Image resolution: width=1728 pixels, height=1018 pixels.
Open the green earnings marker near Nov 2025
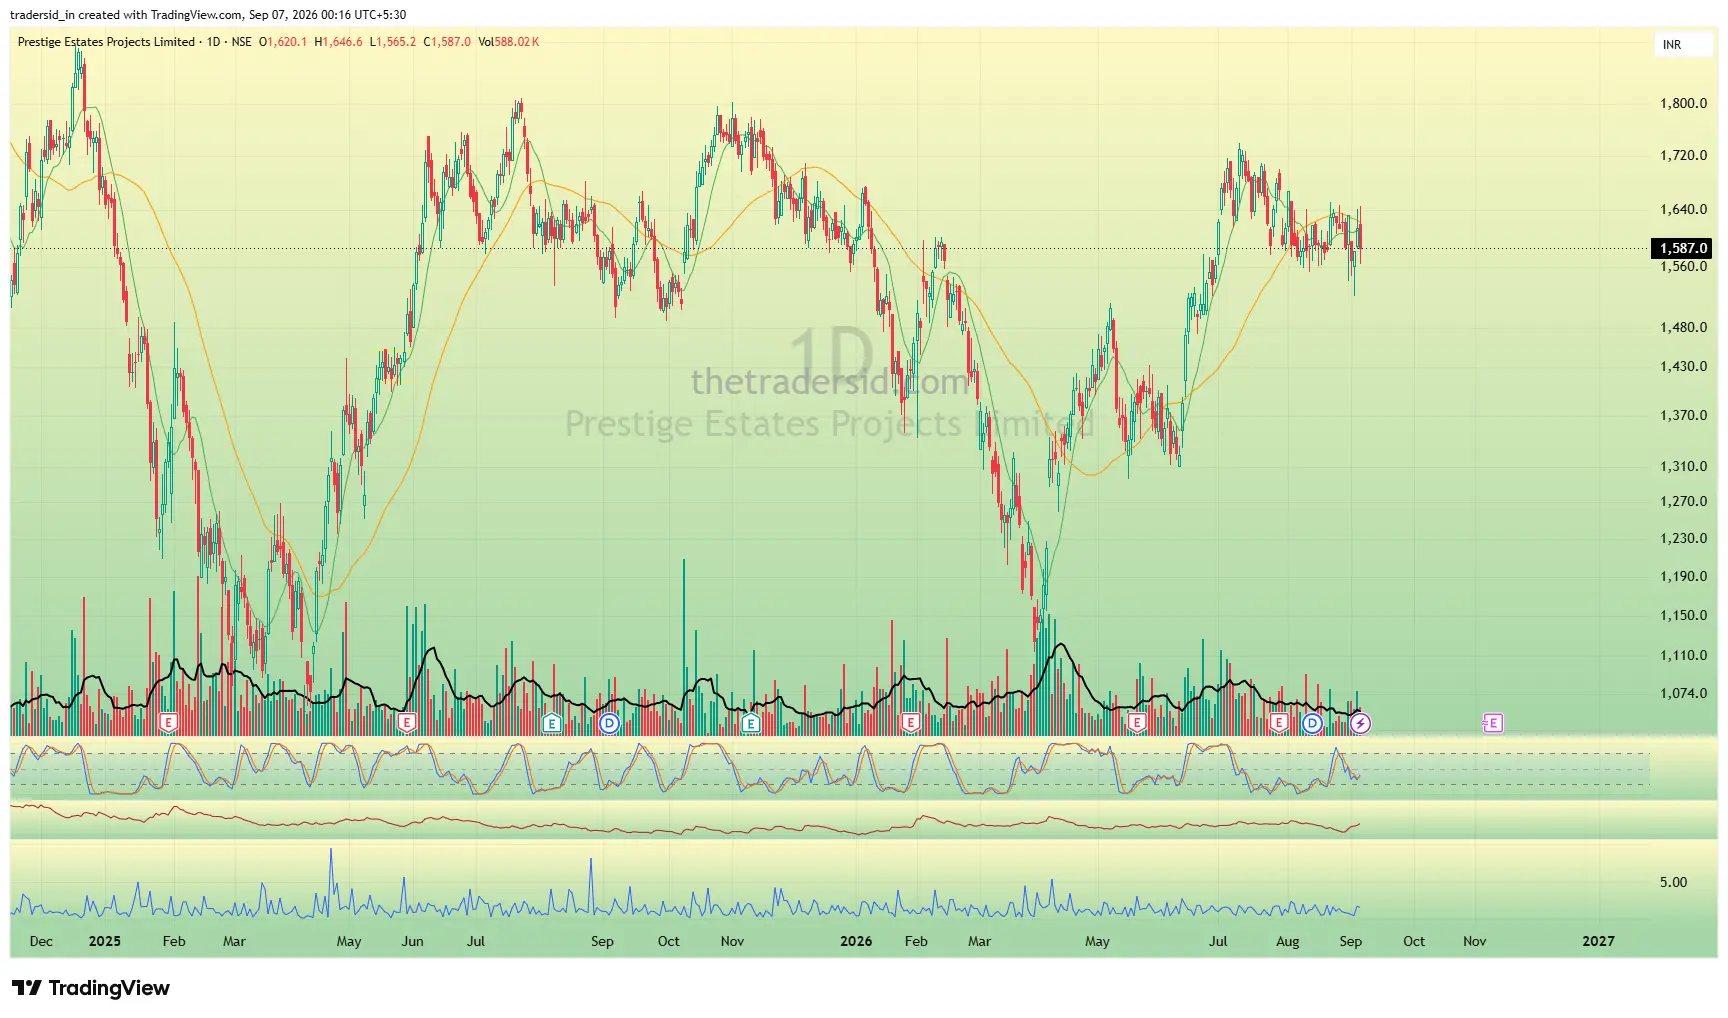click(751, 722)
